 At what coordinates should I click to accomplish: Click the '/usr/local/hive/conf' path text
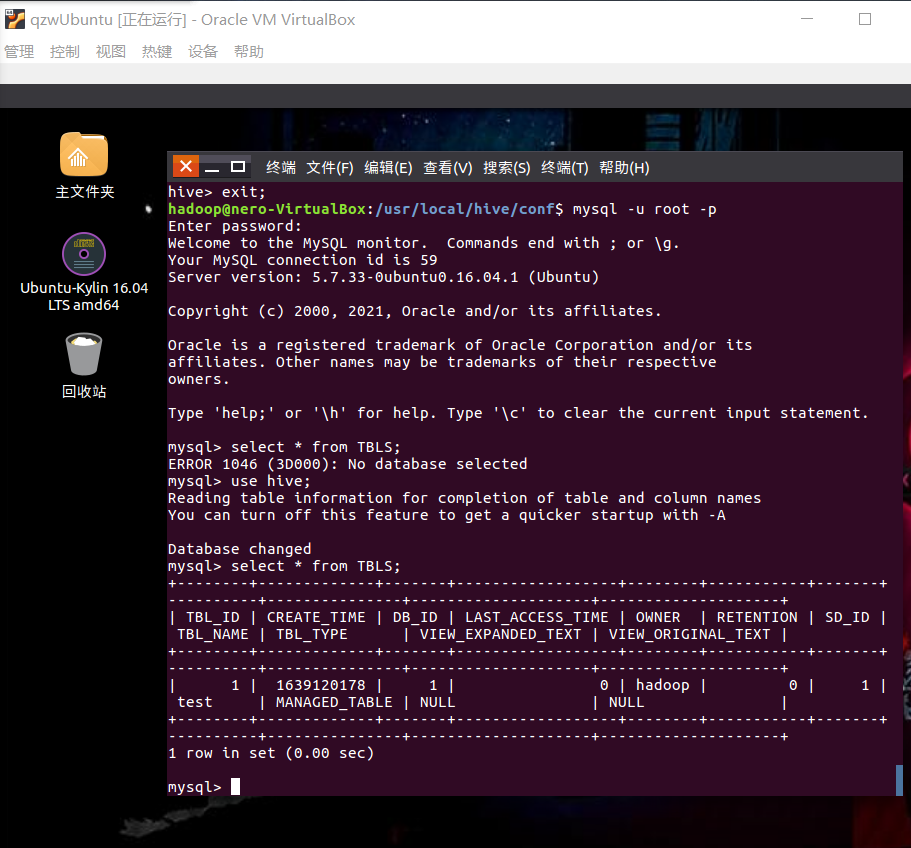pyautogui.click(x=465, y=209)
